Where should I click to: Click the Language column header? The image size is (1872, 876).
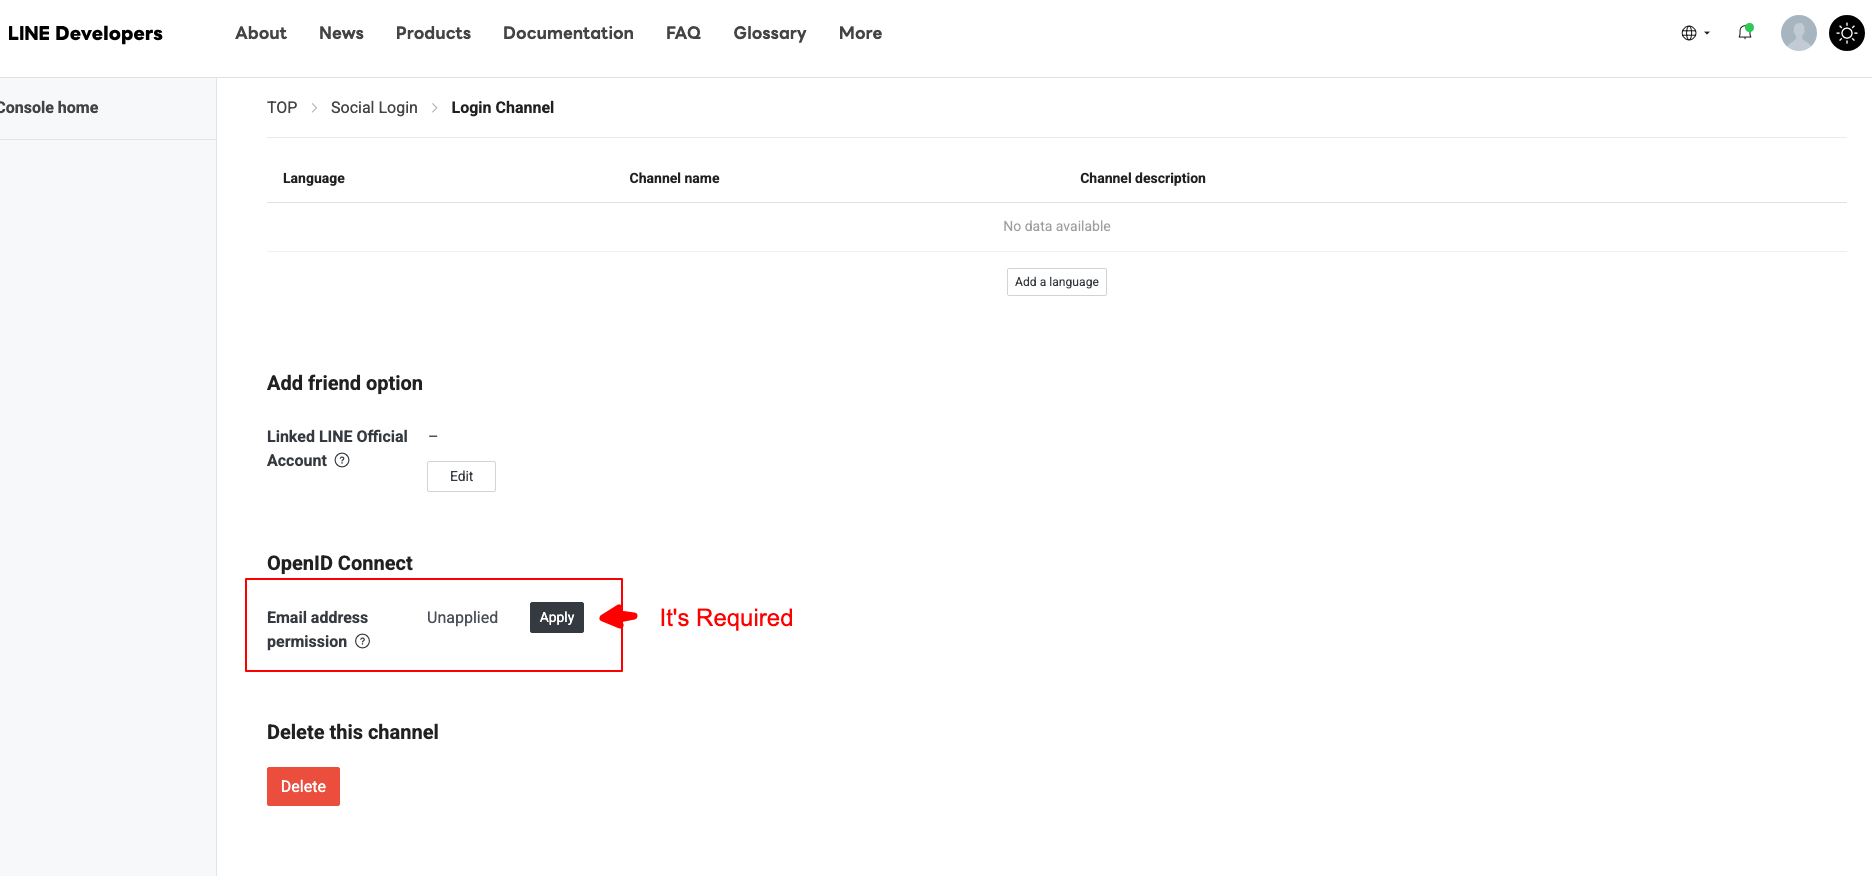[314, 178]
